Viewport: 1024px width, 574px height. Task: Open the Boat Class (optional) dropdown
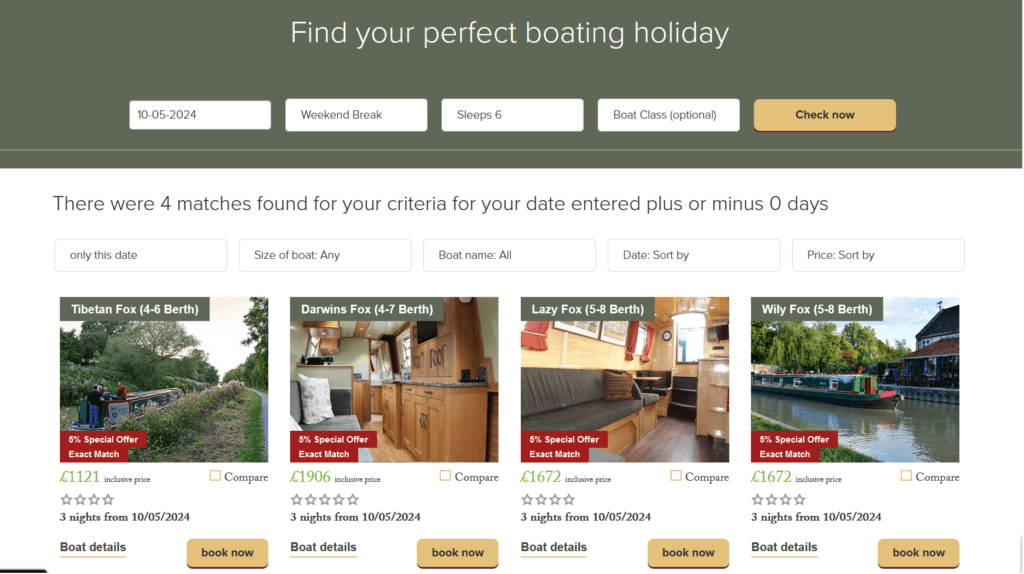668,115
